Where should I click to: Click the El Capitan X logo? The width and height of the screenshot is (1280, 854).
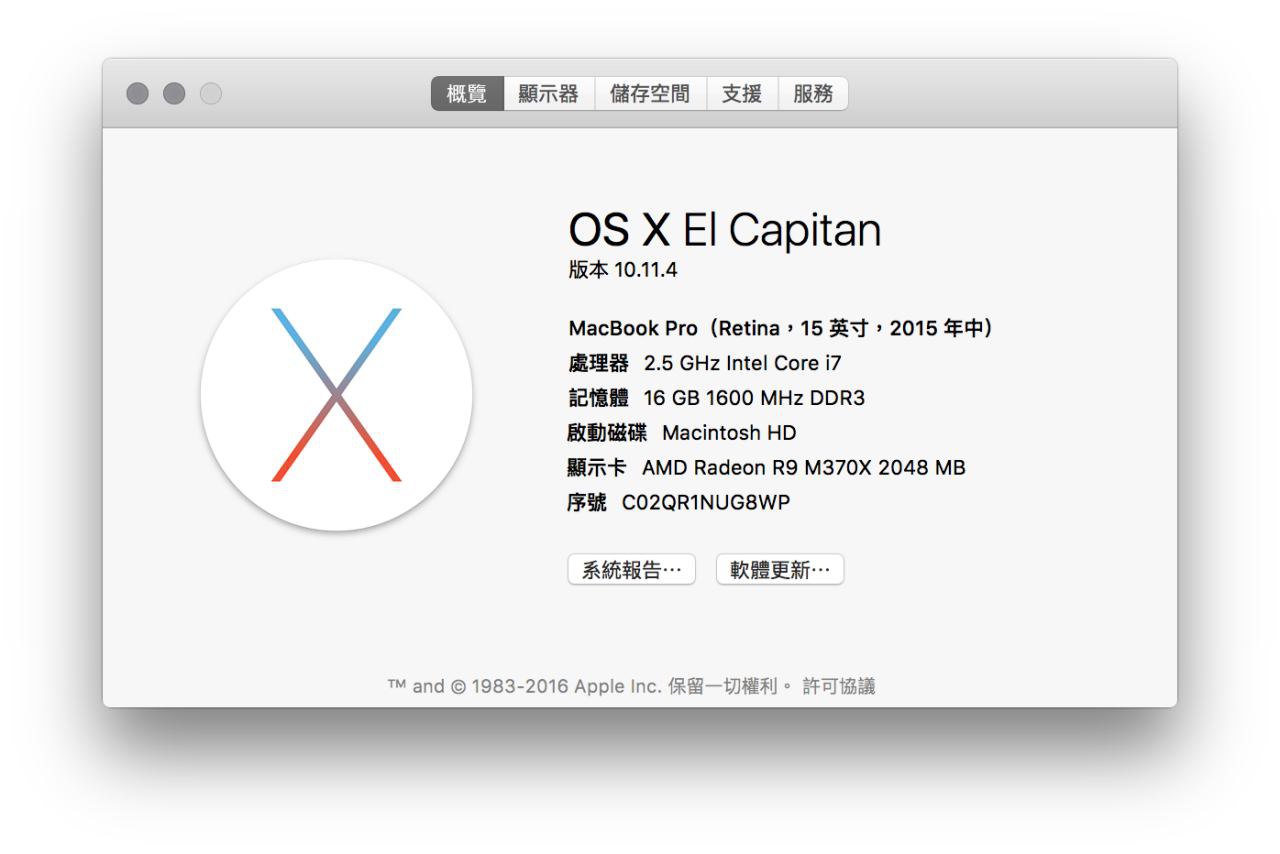coord(336,395)
